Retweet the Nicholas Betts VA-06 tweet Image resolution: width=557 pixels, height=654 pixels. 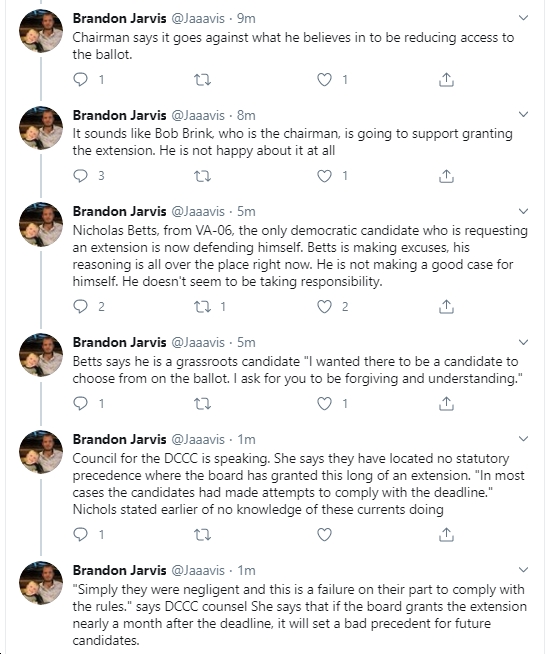point(203,307)
